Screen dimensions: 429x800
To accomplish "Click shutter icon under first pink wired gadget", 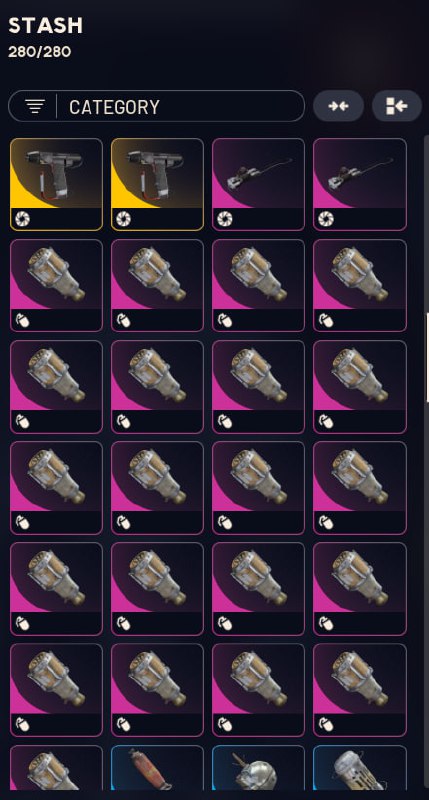I will (x=225, y=219).
